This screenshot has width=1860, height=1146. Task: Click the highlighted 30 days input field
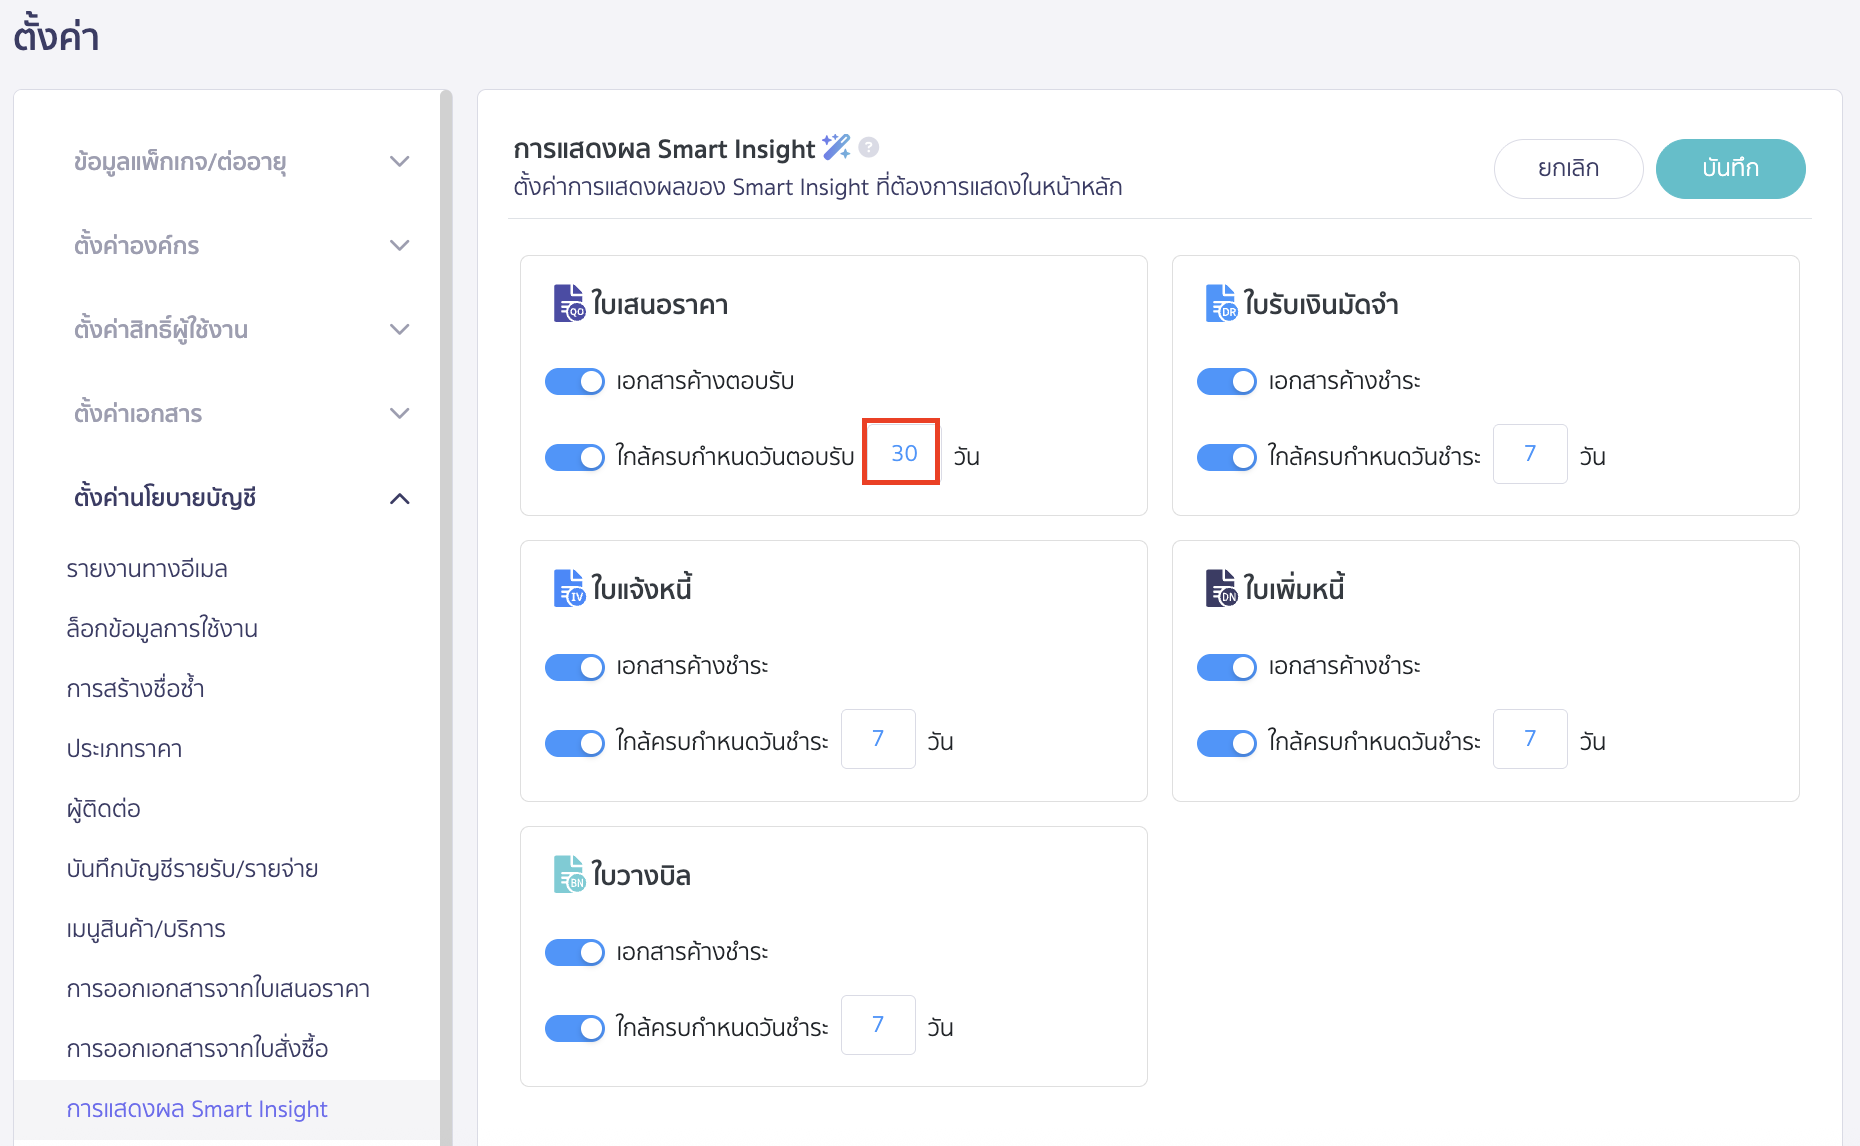[x=901, y=453]
